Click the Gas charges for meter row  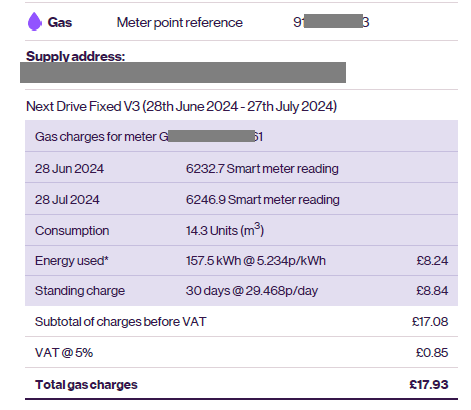[241, 136]
